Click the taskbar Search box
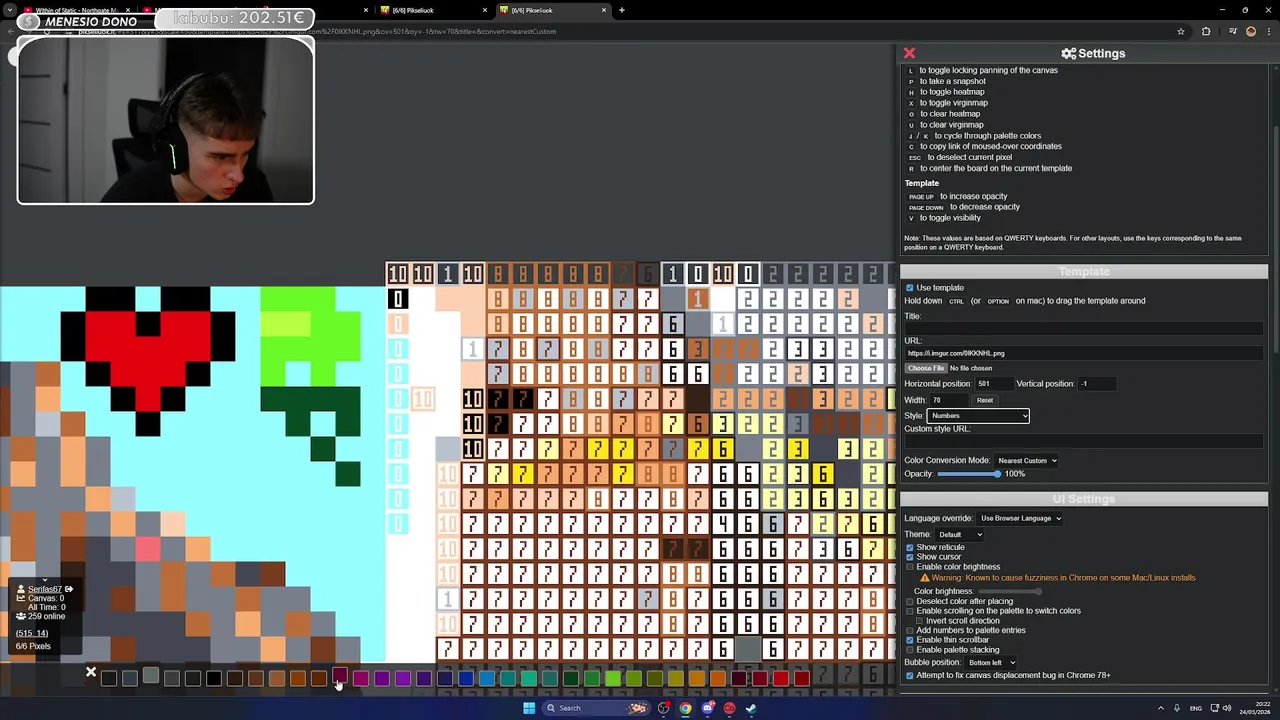1280x720 pixels. (x=597, y=708)
